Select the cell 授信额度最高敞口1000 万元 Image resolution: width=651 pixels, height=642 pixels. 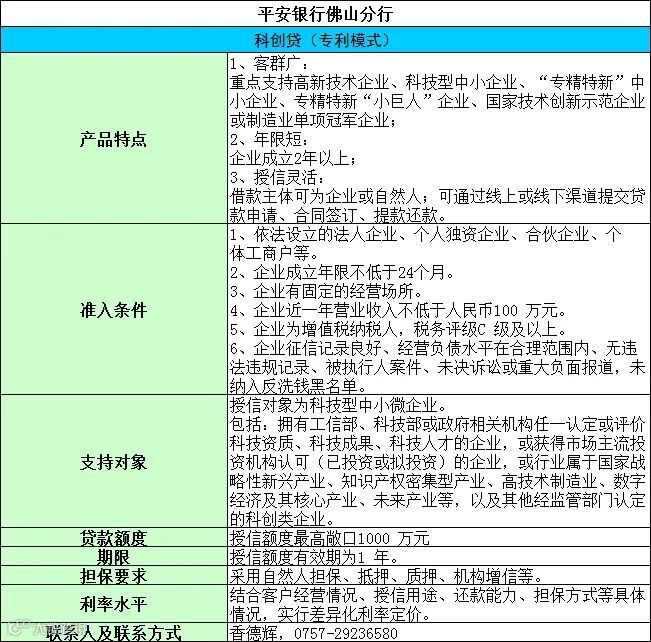point(439,538)
